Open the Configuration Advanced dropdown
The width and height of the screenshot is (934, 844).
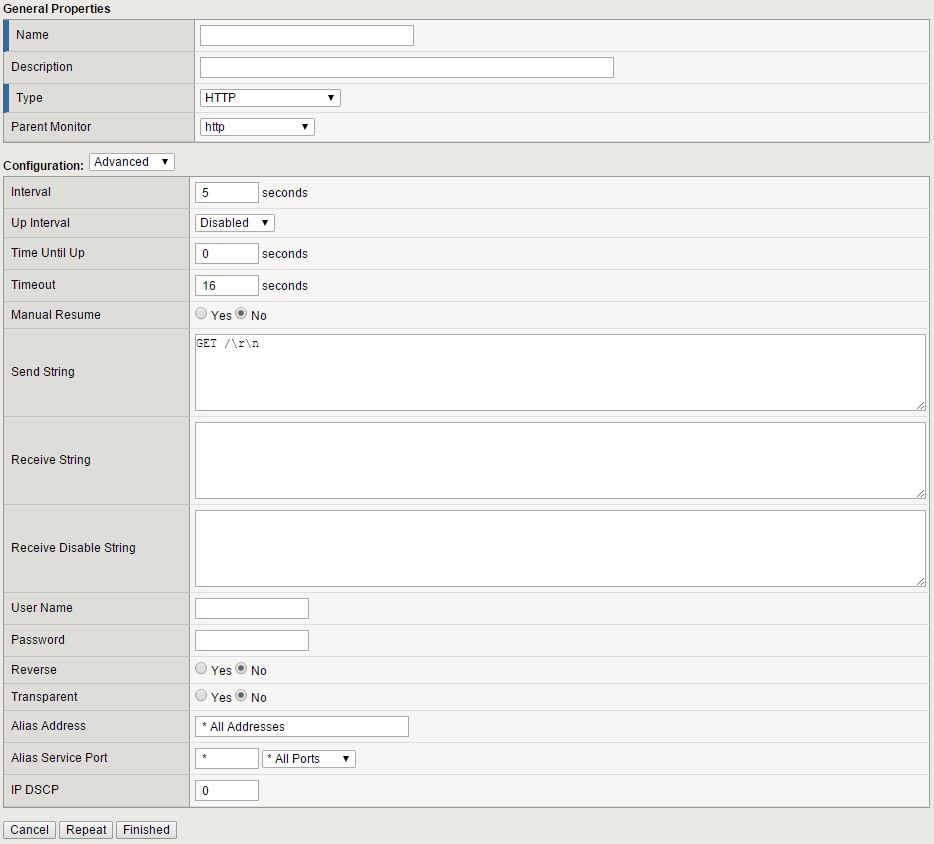[131, 162]
